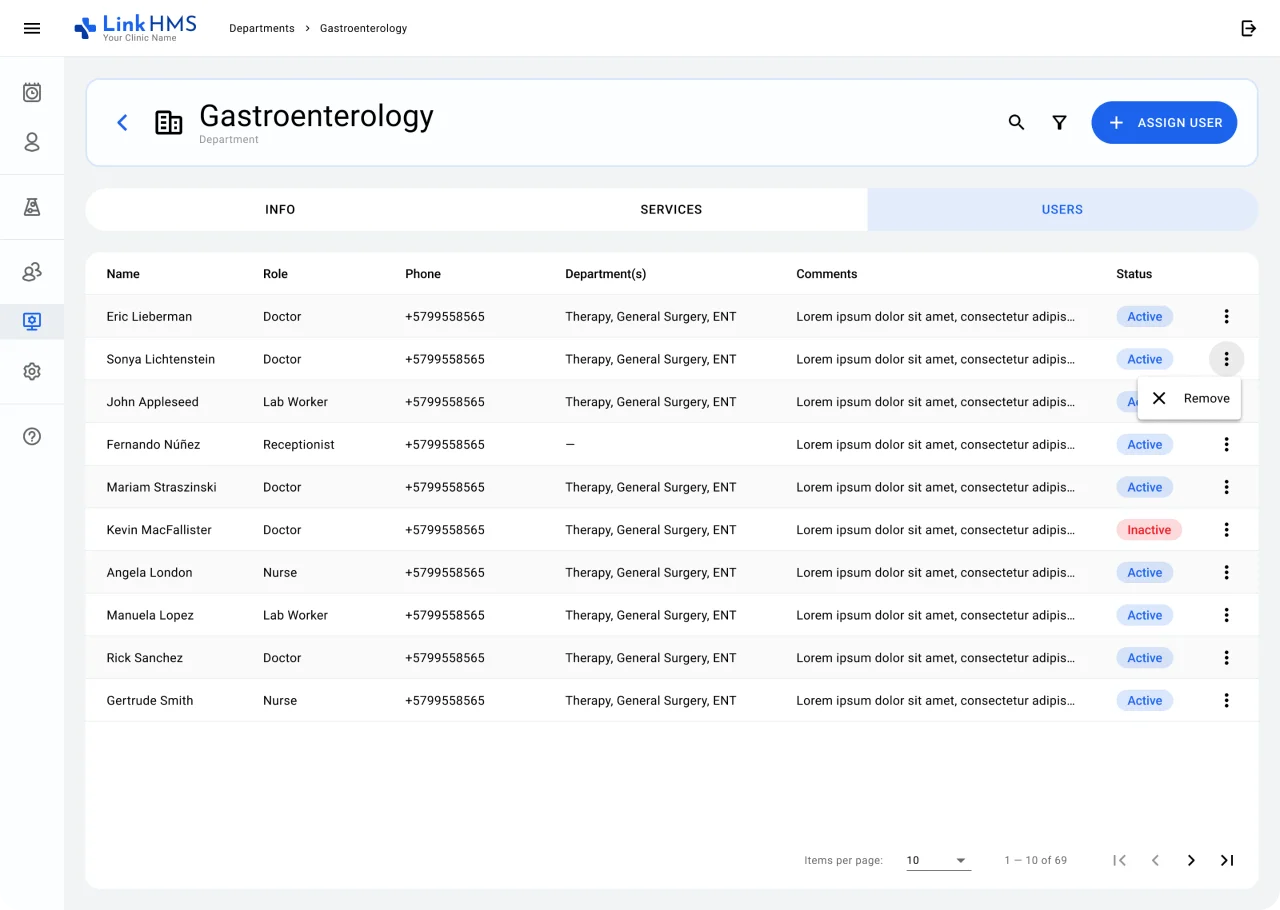Open the help question mark icon
This screenshot has width=1280, height=910.
[x=32, y=436]
